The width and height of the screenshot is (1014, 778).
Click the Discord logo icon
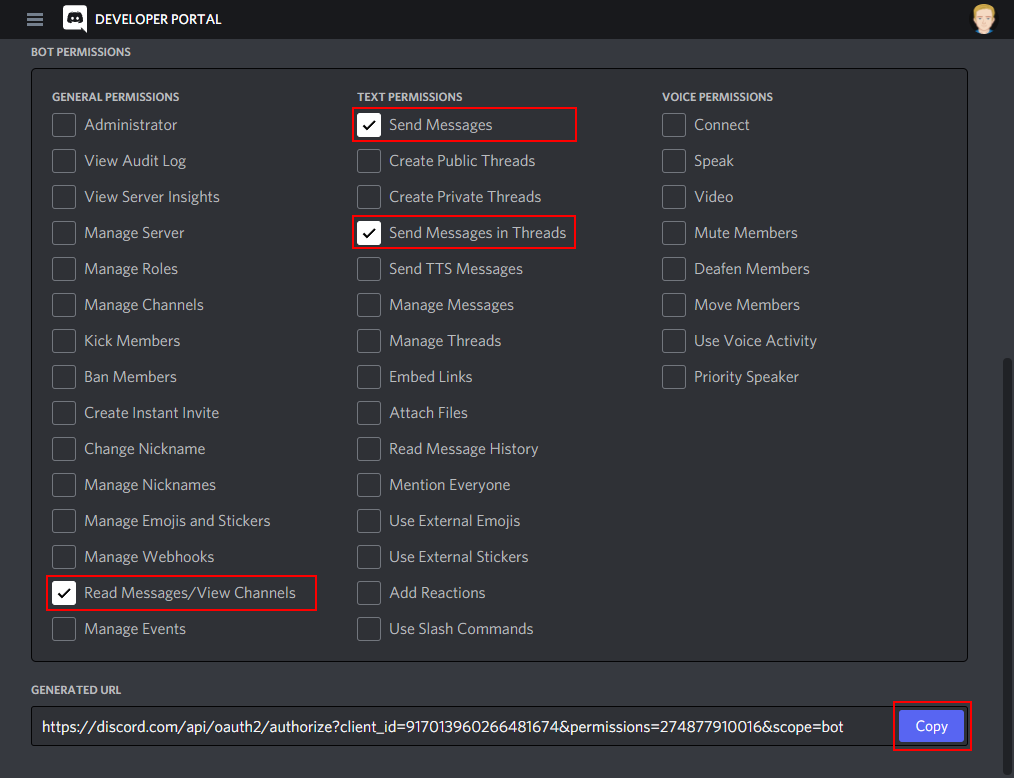(75, 19)
